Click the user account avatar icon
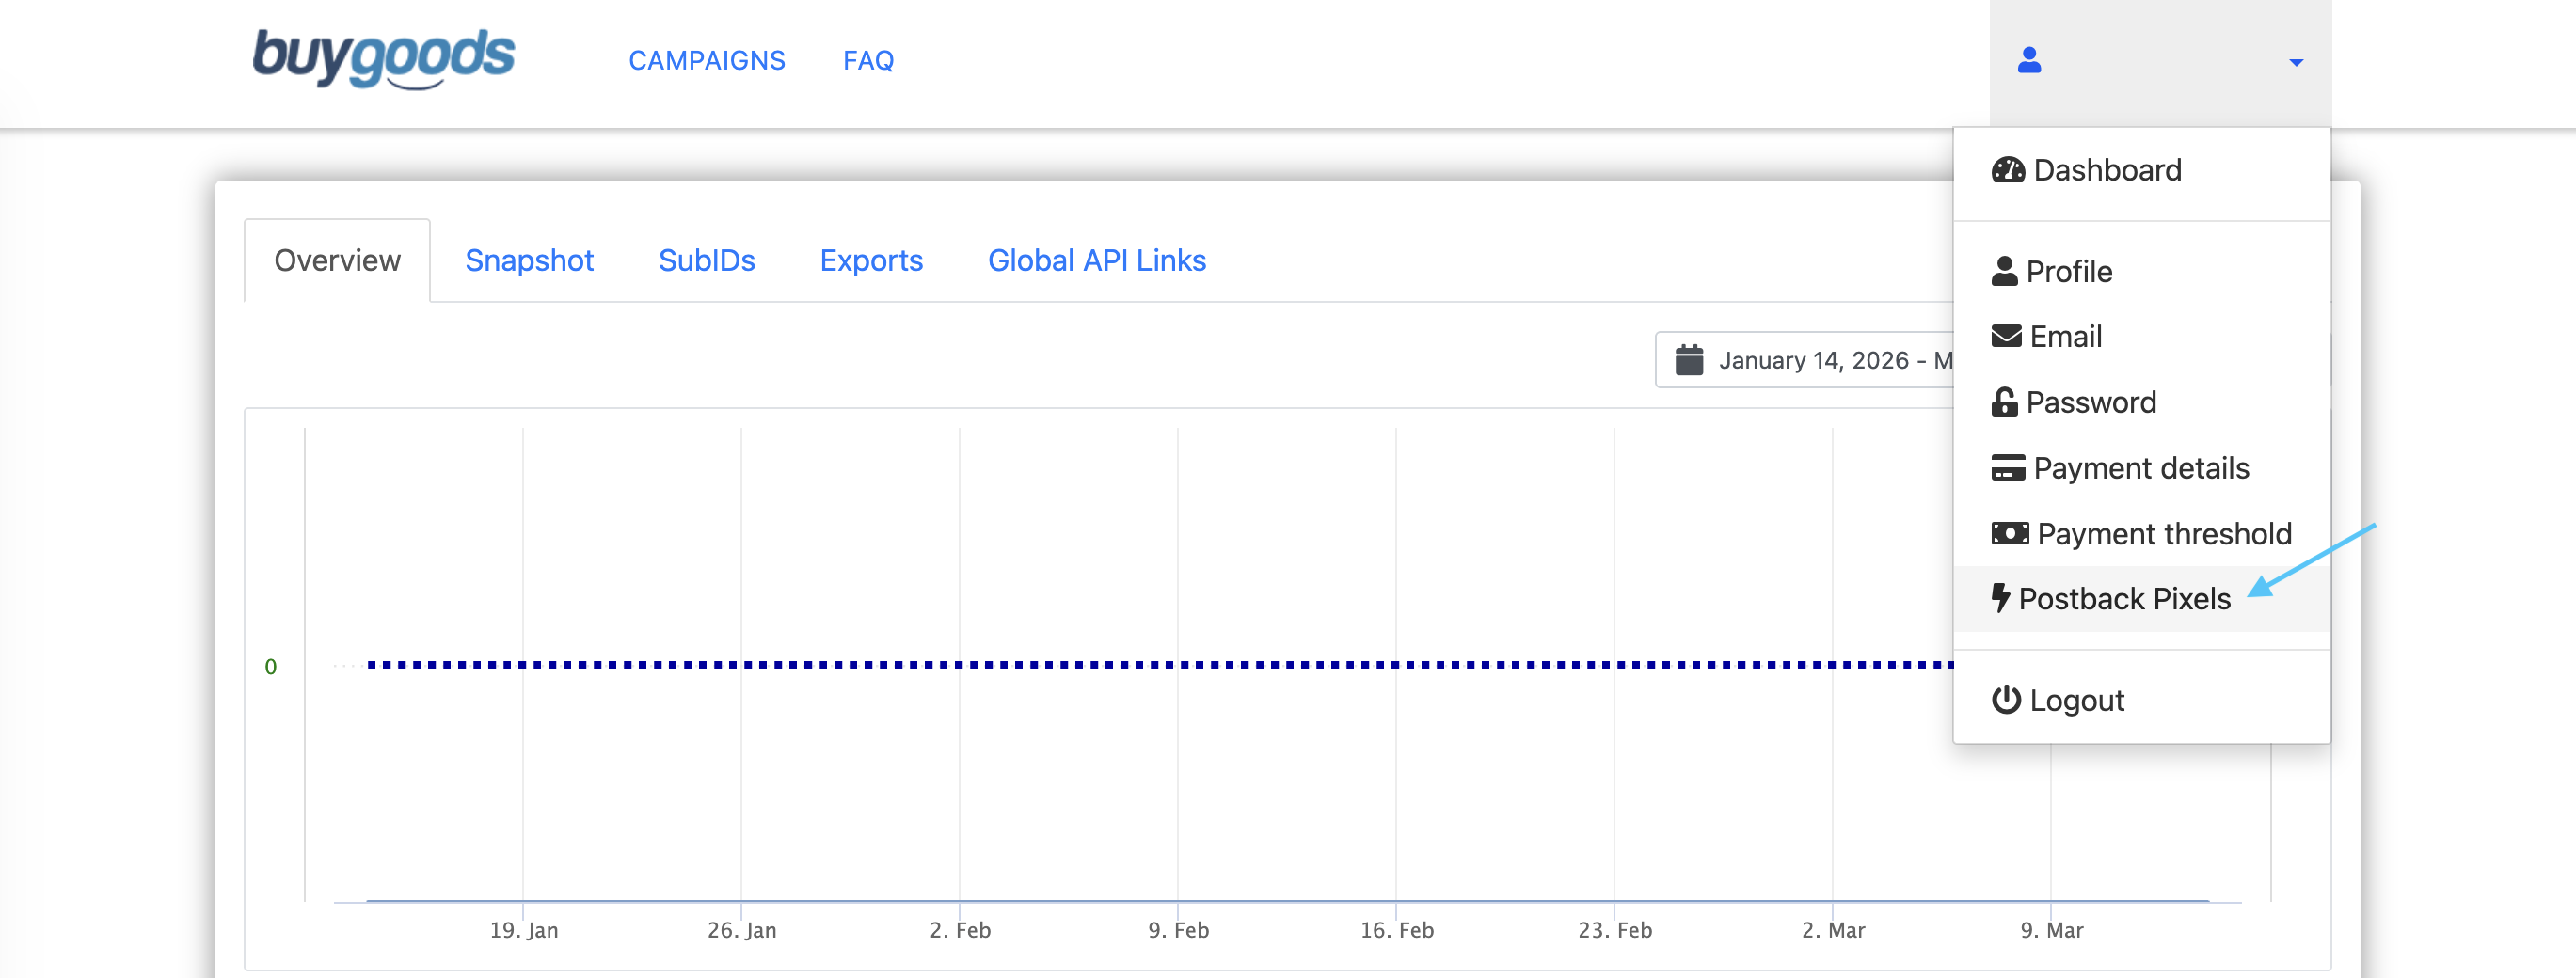2576x978 pixels. point(2029,61)
